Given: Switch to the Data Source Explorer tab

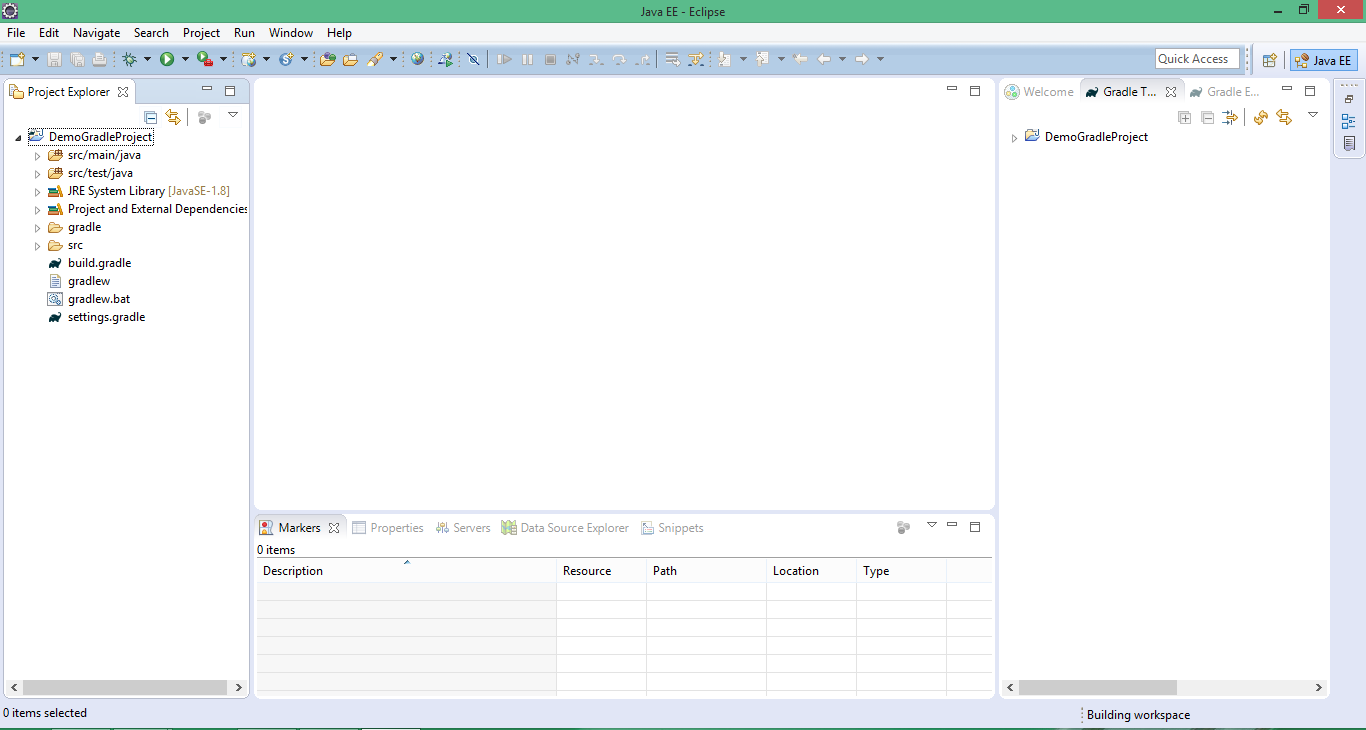Looking at the screenshot, I should 565,528.
